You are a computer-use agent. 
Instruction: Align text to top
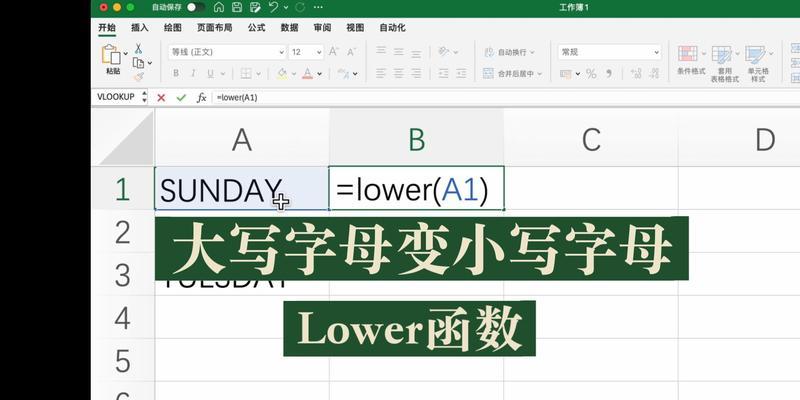(x=381, y=52)
